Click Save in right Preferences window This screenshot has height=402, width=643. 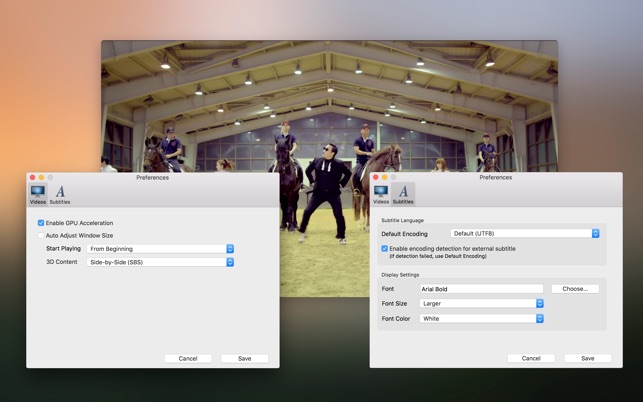588,358
